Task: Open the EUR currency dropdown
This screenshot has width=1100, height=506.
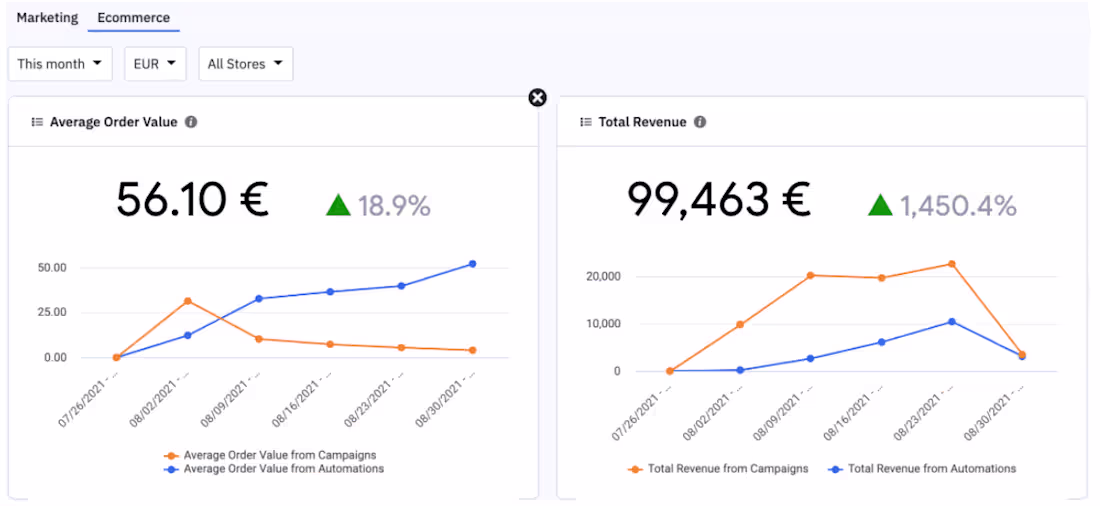Action: coord(155,64)
